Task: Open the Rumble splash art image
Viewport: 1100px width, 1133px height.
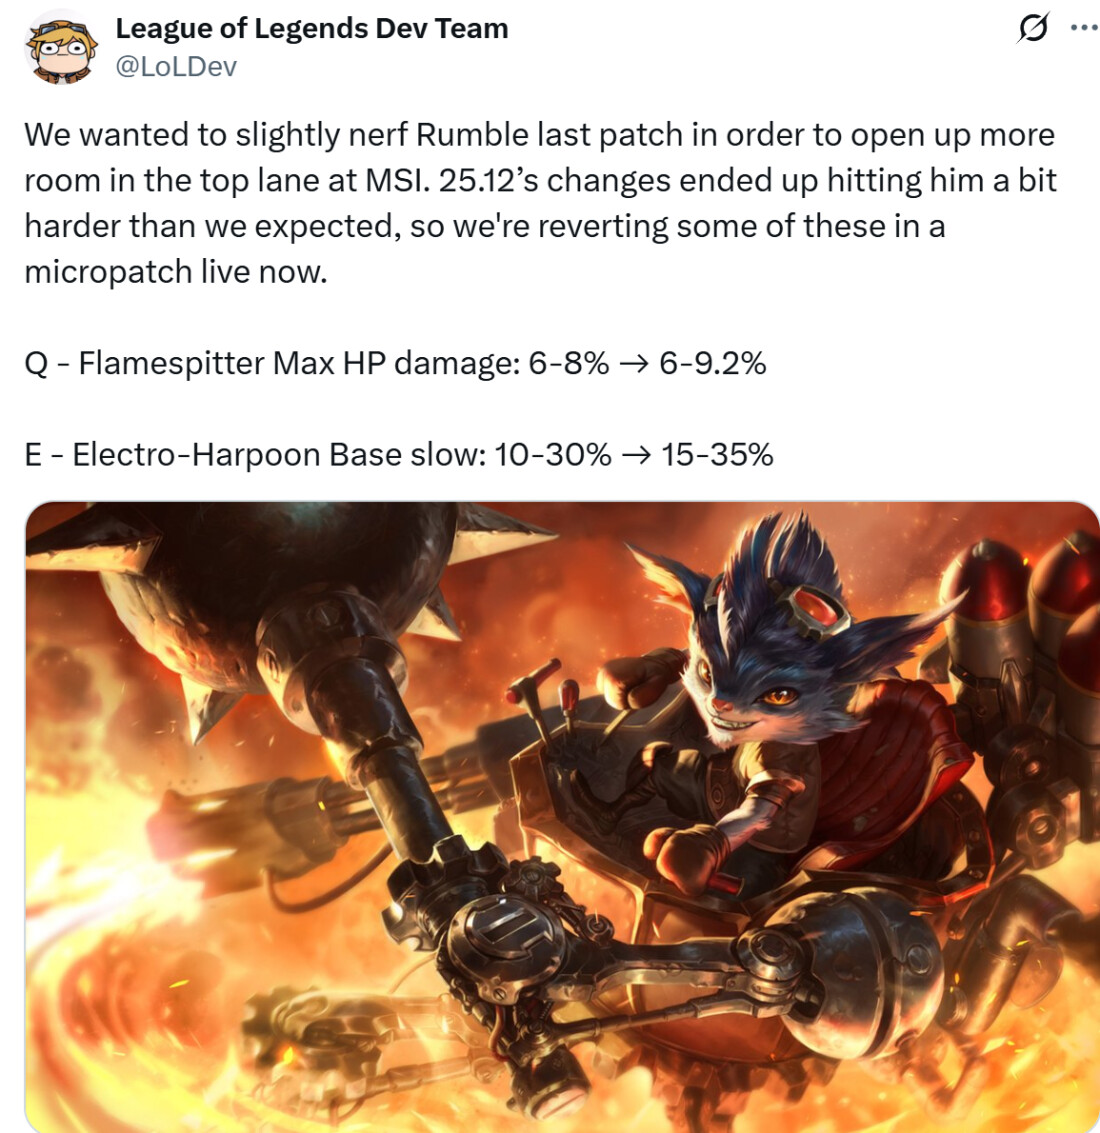Action: pyautogui.click(x=562, y=817)
